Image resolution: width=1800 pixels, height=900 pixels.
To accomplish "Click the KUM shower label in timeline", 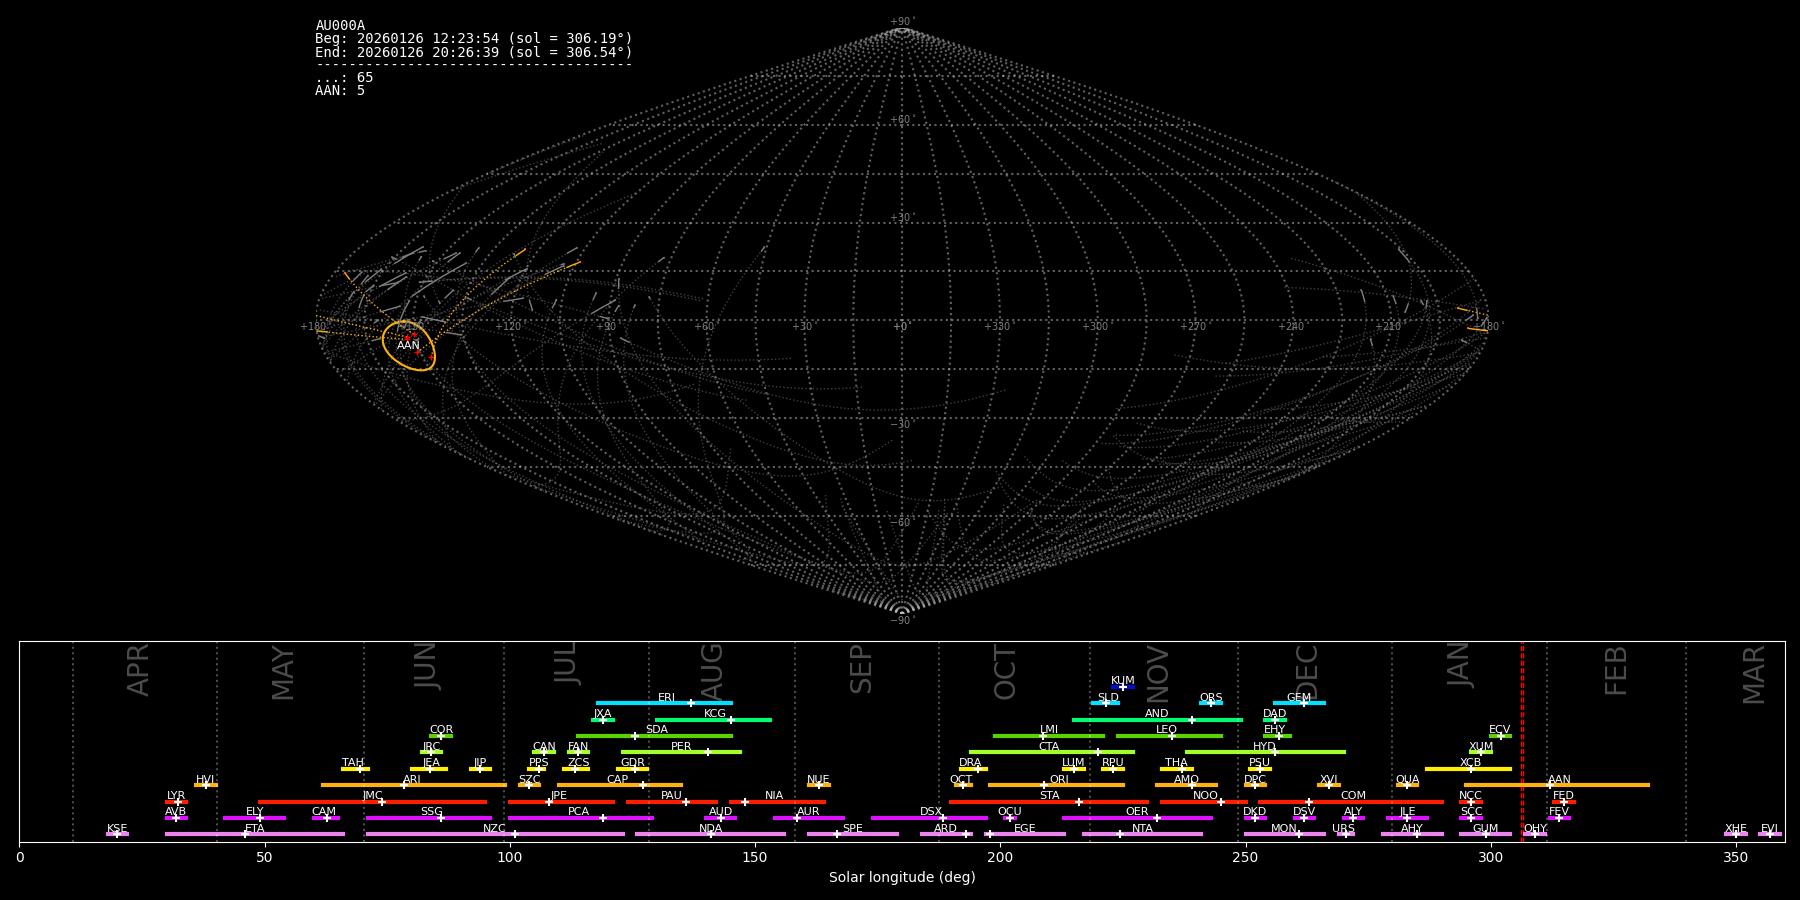I will coord(1123,681).
